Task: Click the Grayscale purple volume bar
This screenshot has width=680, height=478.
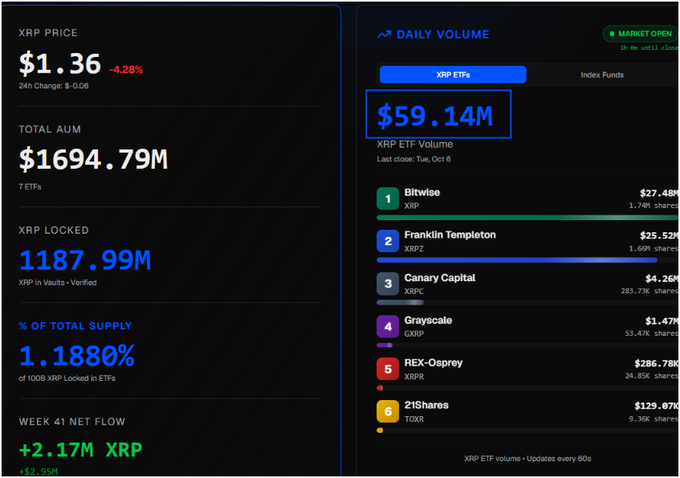Action: coord(385,345)
